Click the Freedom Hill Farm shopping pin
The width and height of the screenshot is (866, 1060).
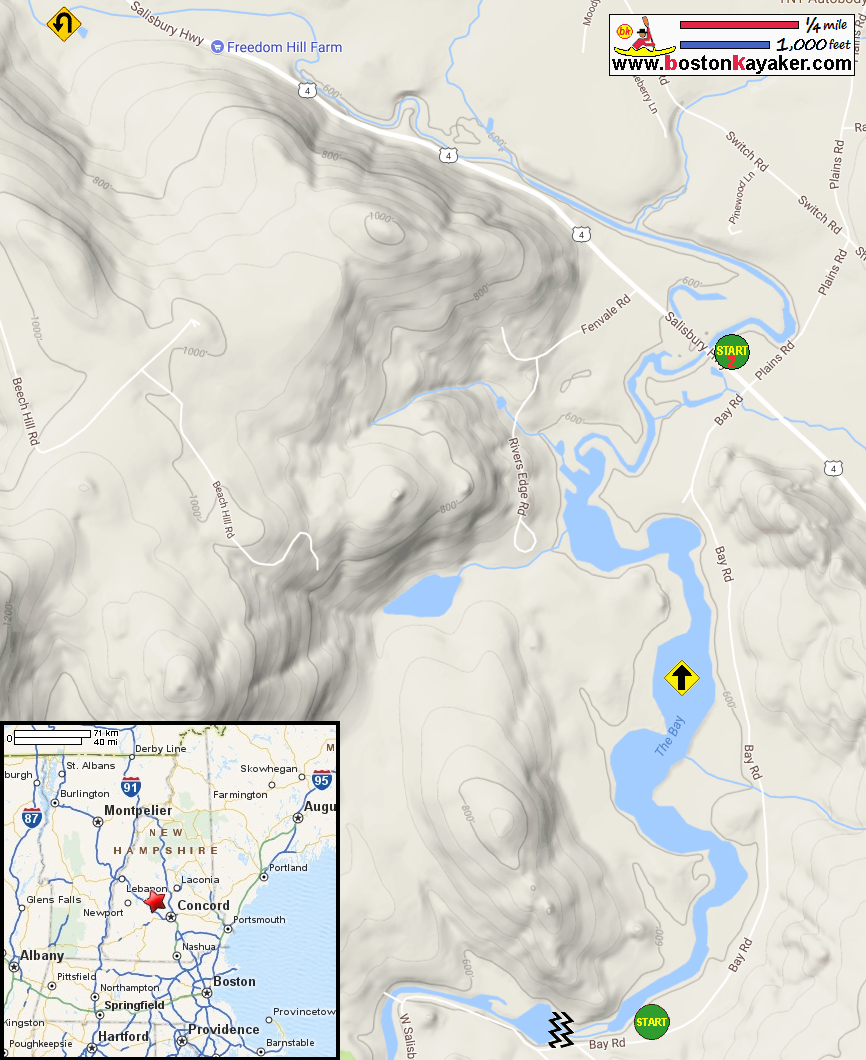pos(217,47)
